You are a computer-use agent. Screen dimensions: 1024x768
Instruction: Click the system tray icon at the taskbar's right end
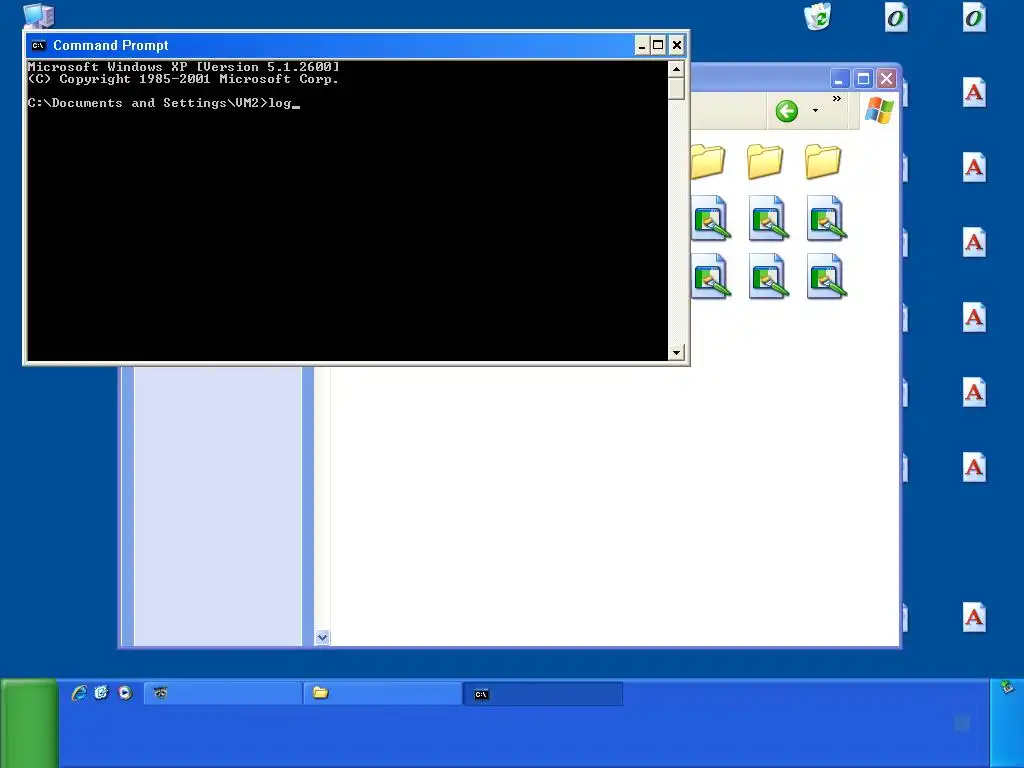click(x=1007, y=686)
